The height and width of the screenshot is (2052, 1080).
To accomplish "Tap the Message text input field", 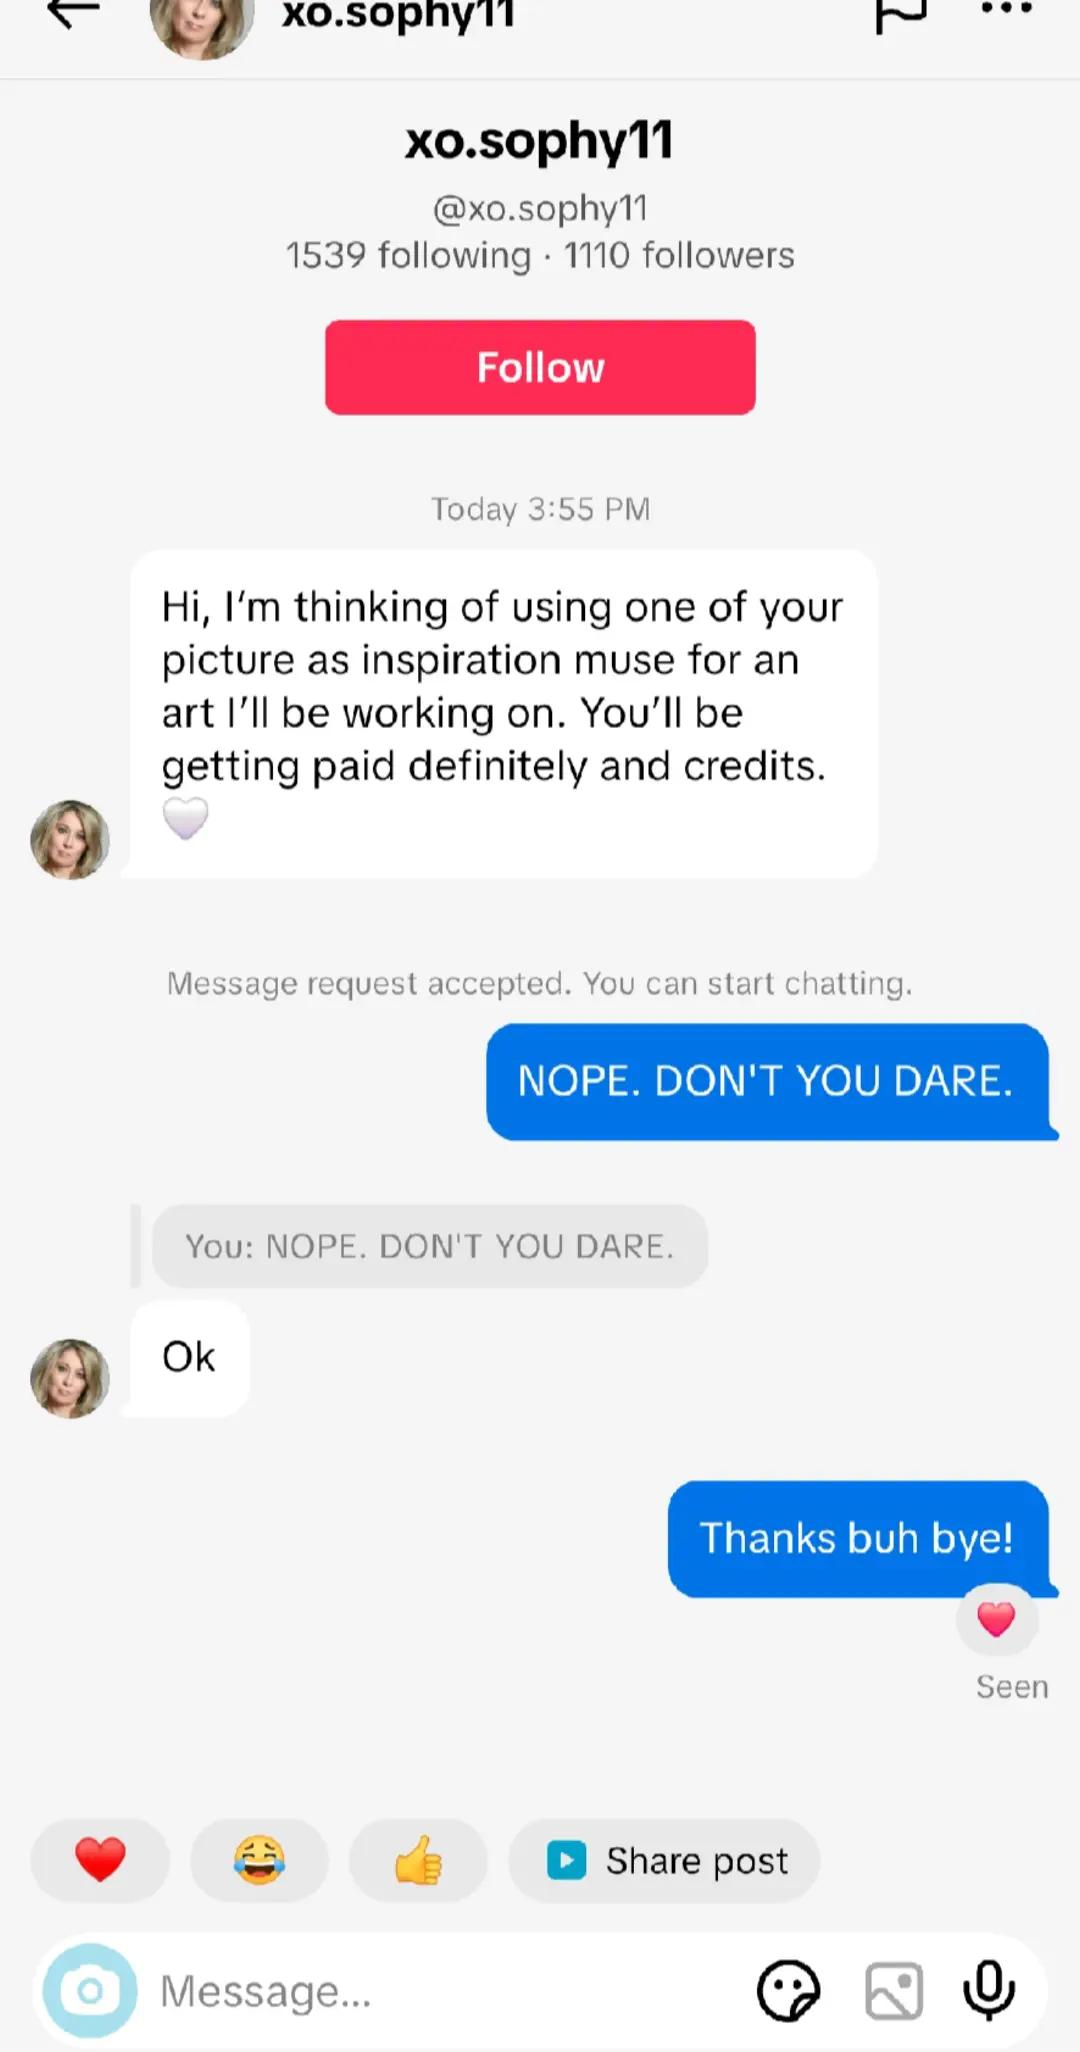I will click(450, 1990).
